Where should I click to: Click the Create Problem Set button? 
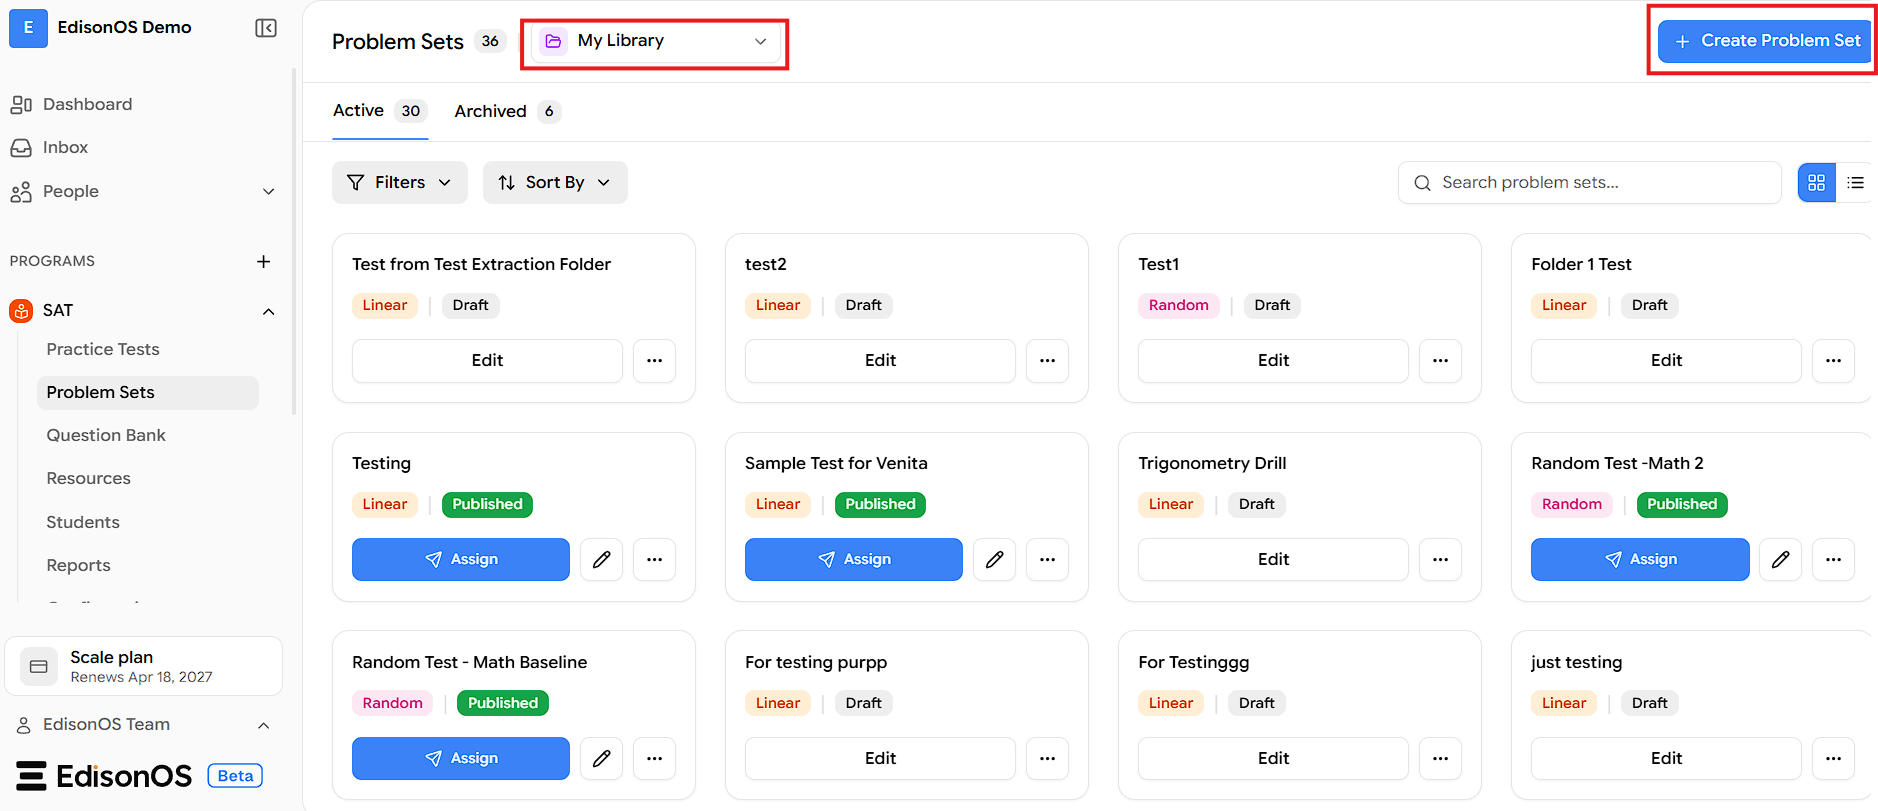click(x=1765, y=41)
